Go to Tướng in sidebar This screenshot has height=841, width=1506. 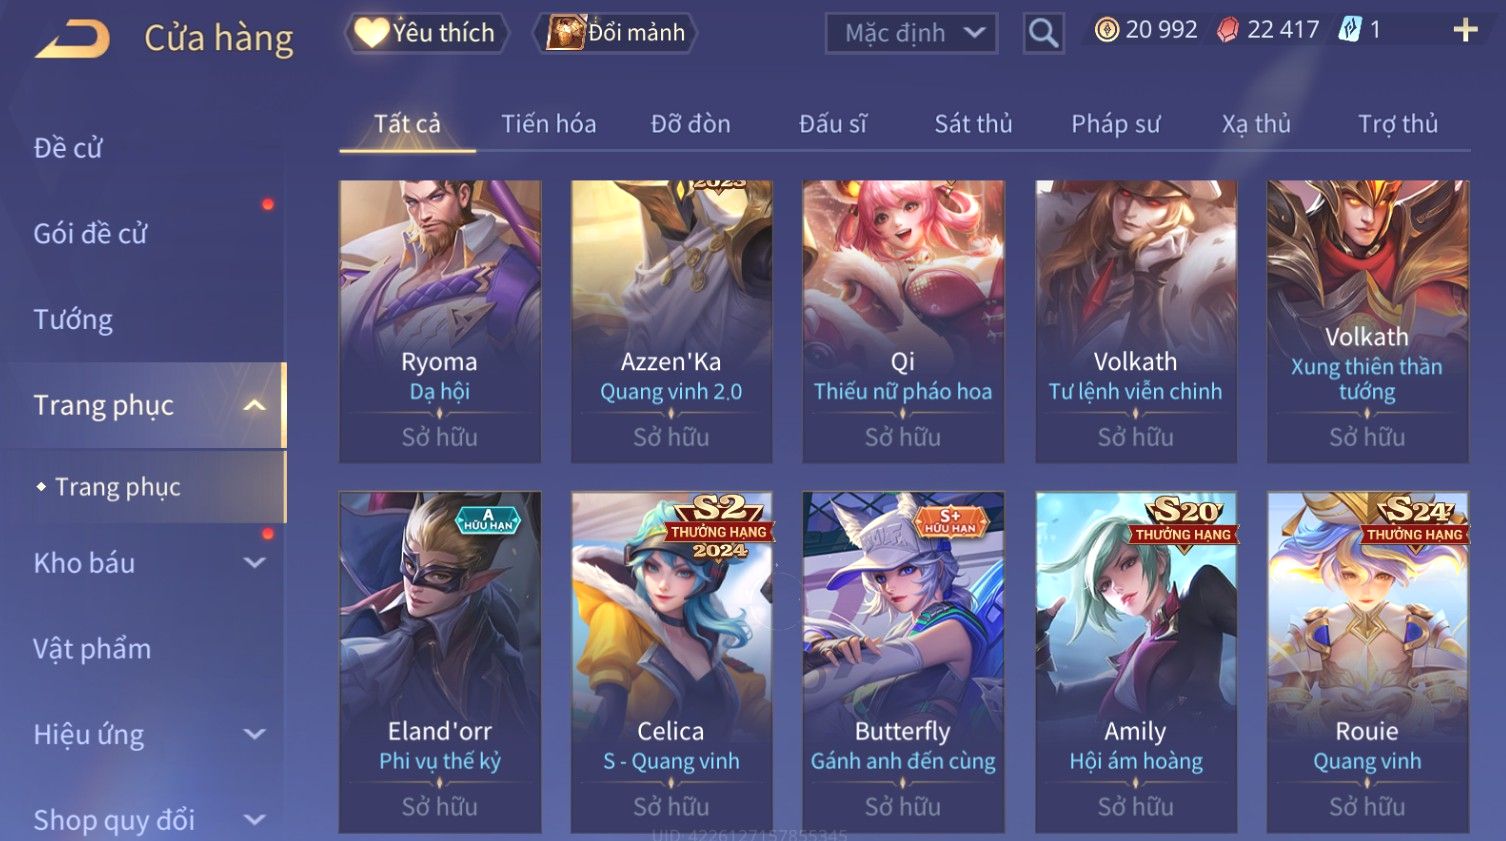(x=73, y=320)
